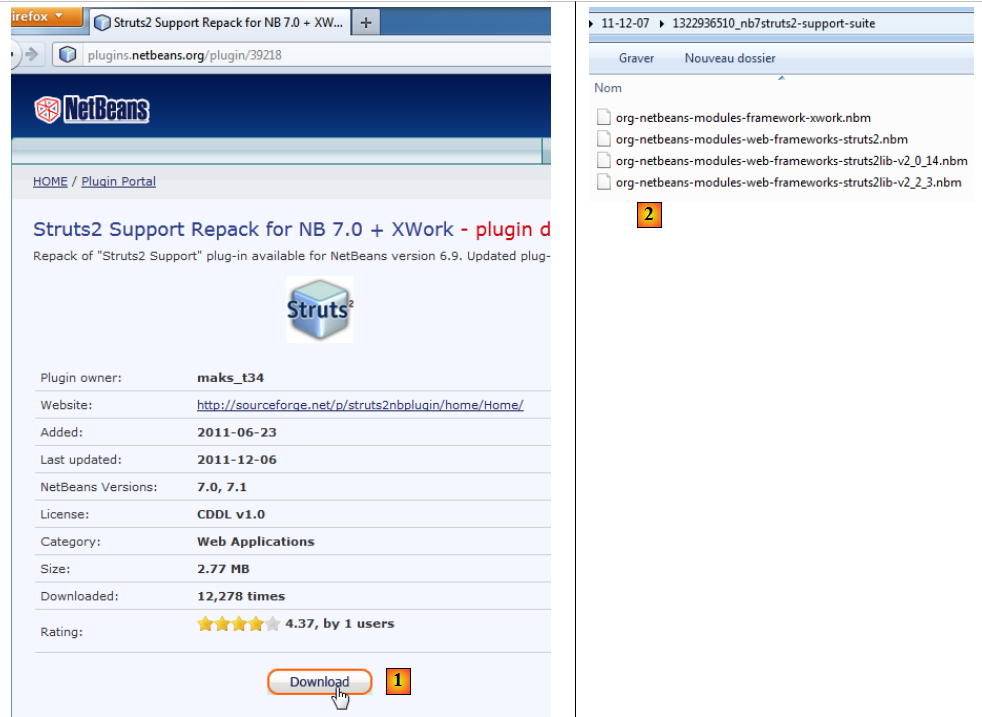Image resolution: width=982 pixels, height=717 pixels.
Task: Click the file icon for struts2lib-v2_0_14.nbm
Action: pyautogui.click(x=603, y=160)
